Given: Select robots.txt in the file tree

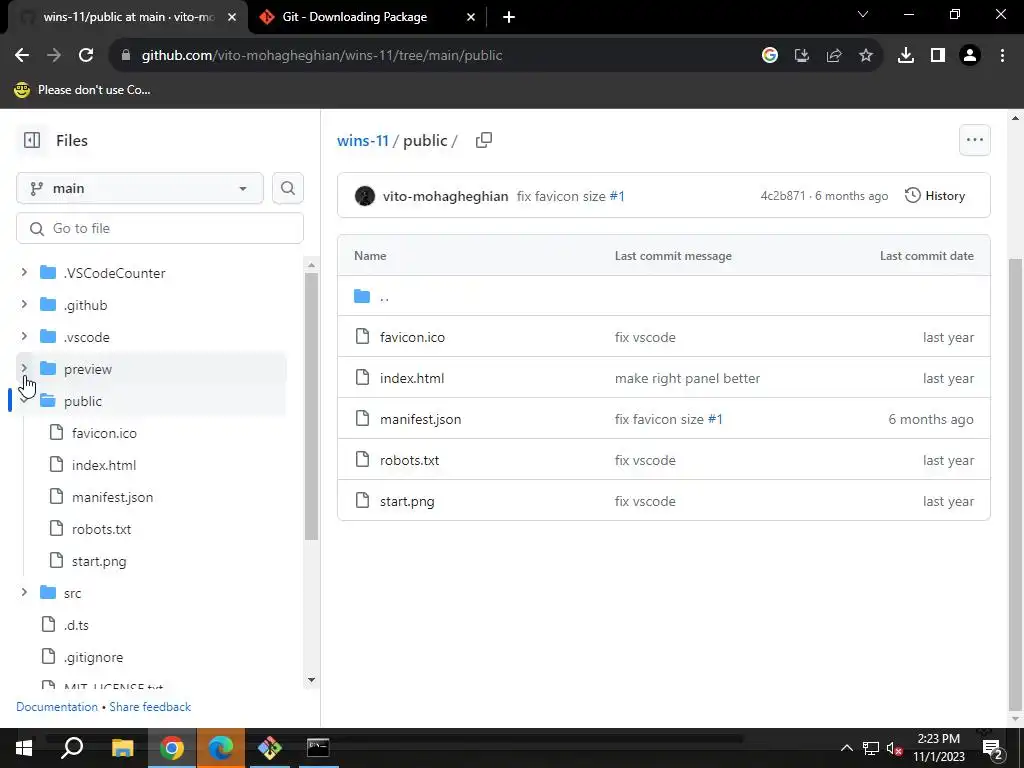Looking at the screenshot, I should pyautogui.click(x=101, y=529).
